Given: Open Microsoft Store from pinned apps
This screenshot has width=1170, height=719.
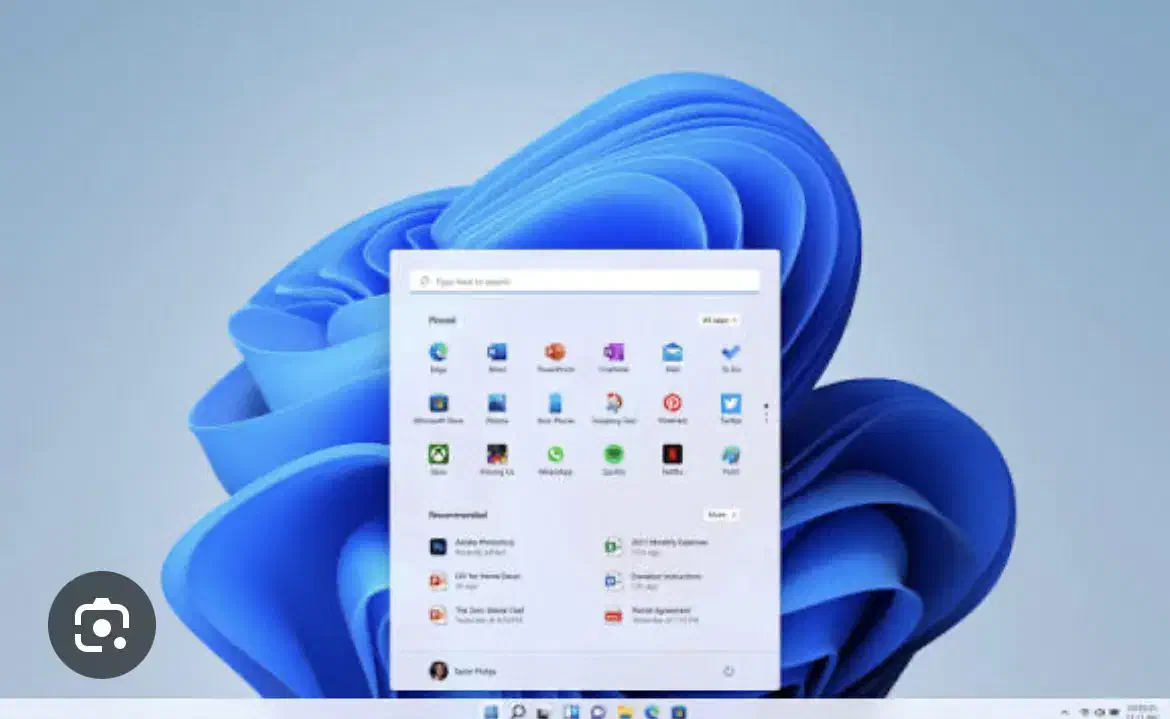Looking at the screenshot, I should point(438,409).
